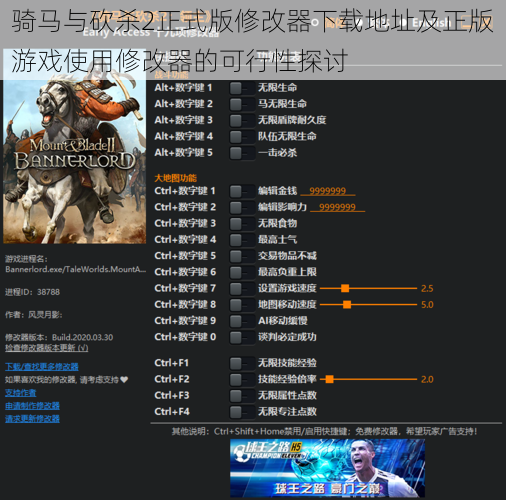Enable 最高士气 max morale switch
Image resolution: width=506 pixels, height=500 pixels.
tap(242, 240)
